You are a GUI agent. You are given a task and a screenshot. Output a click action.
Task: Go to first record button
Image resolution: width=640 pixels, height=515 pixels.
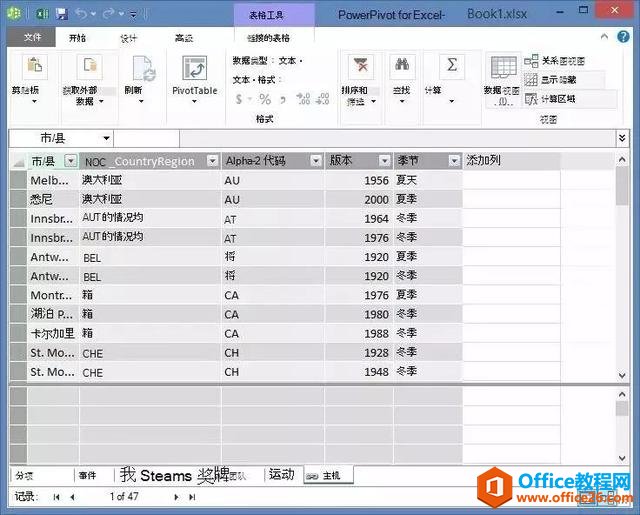click(57, 497)
